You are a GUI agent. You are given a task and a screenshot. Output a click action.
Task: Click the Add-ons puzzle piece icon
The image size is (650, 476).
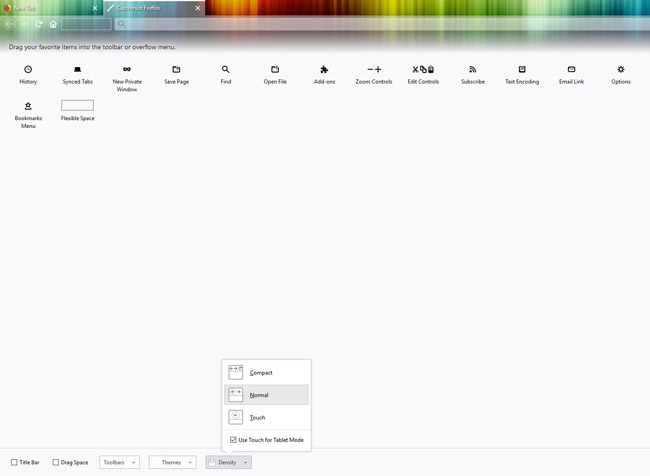pyautogui.click(x=324, y=70)
